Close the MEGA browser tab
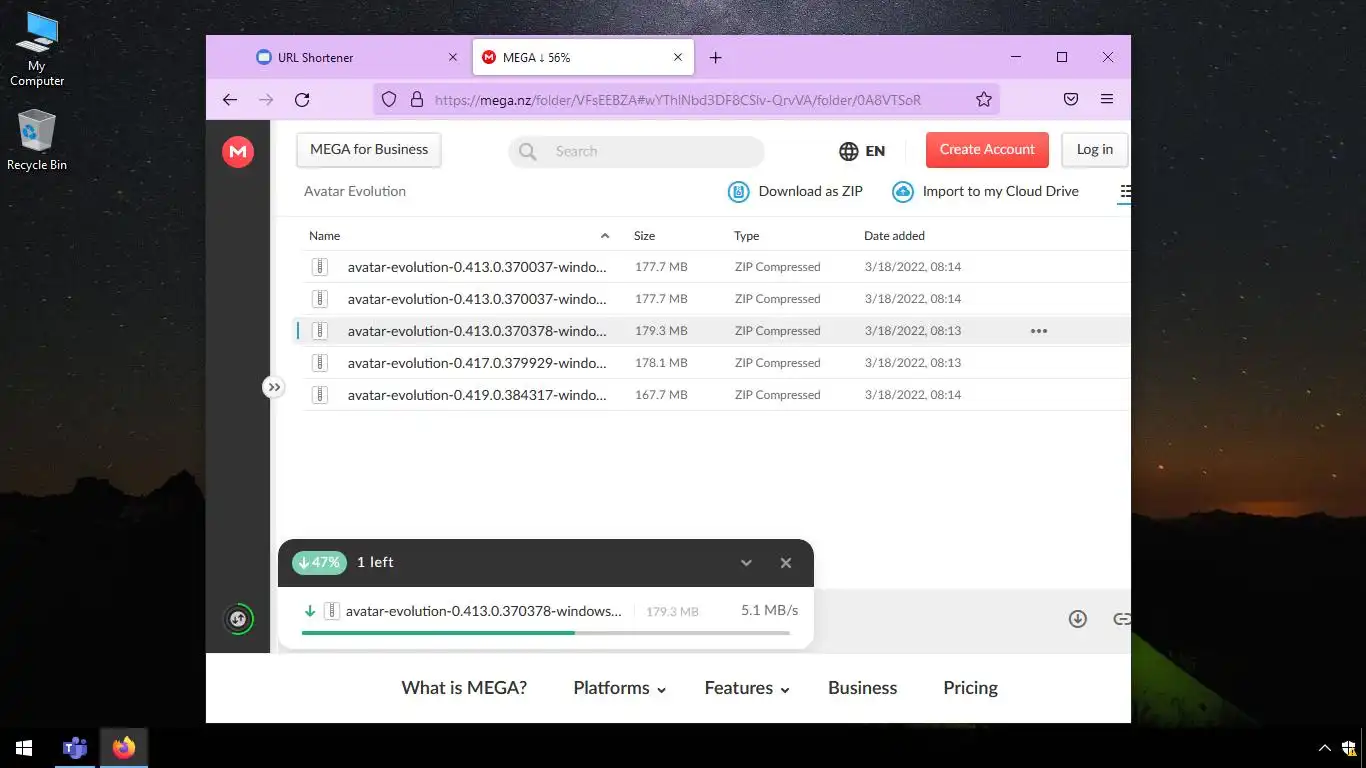1366x768 pixels. (x=678, y=58)
